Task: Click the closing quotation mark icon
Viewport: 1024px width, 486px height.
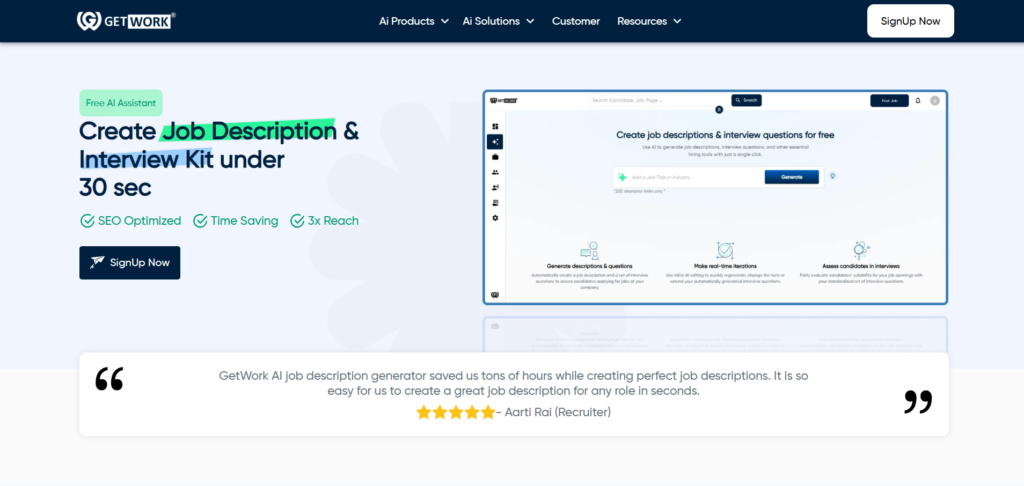Action: coord(918,402)
